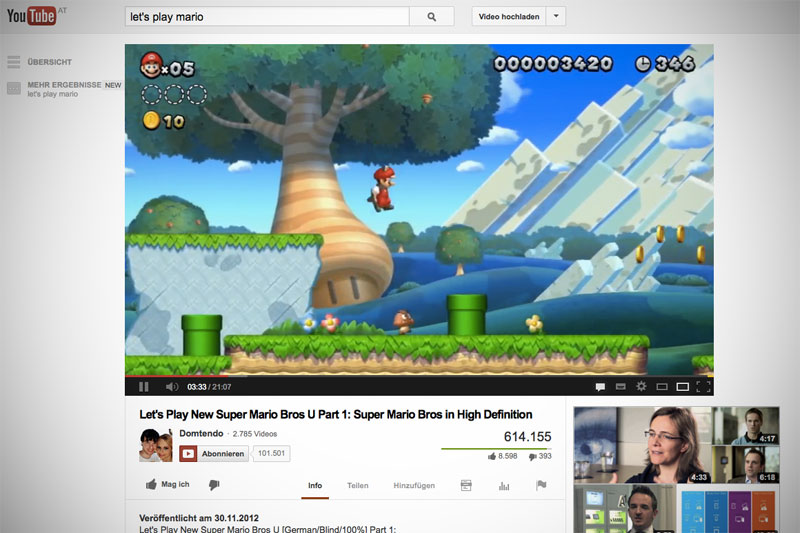Click the video title text
Image resolution: width=800 pixels, height=533 pixels.
click(336, 414)
